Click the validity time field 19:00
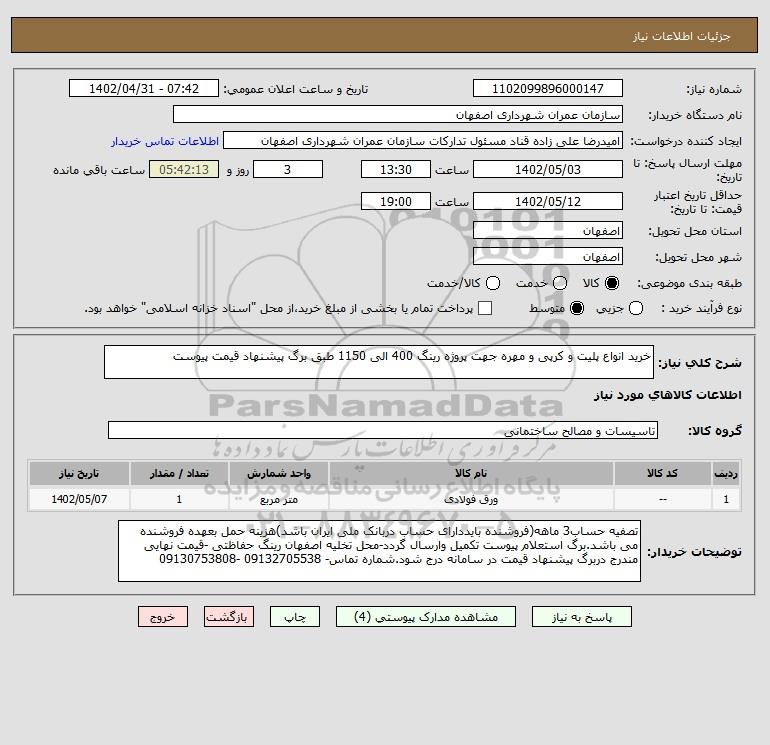This screenshot has width=770, height=745. tap(396, 201)
